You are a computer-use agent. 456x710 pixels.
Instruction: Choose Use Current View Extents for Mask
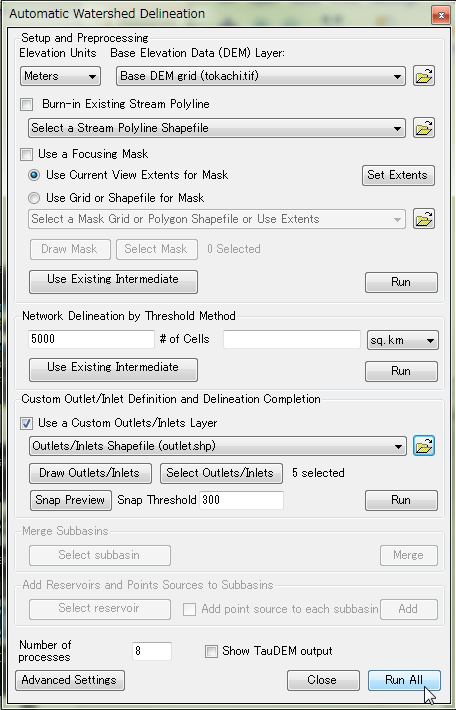(x=34, y=175)
